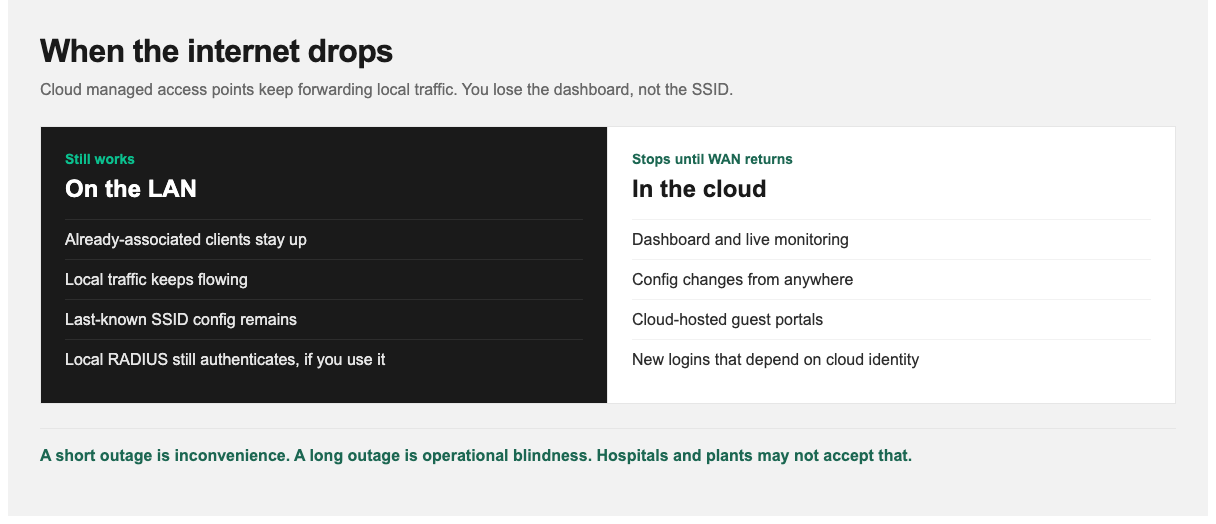Select the subtitle about cloud managed access points
This screenshot has width=1216, height=524.
click(387, 90)
